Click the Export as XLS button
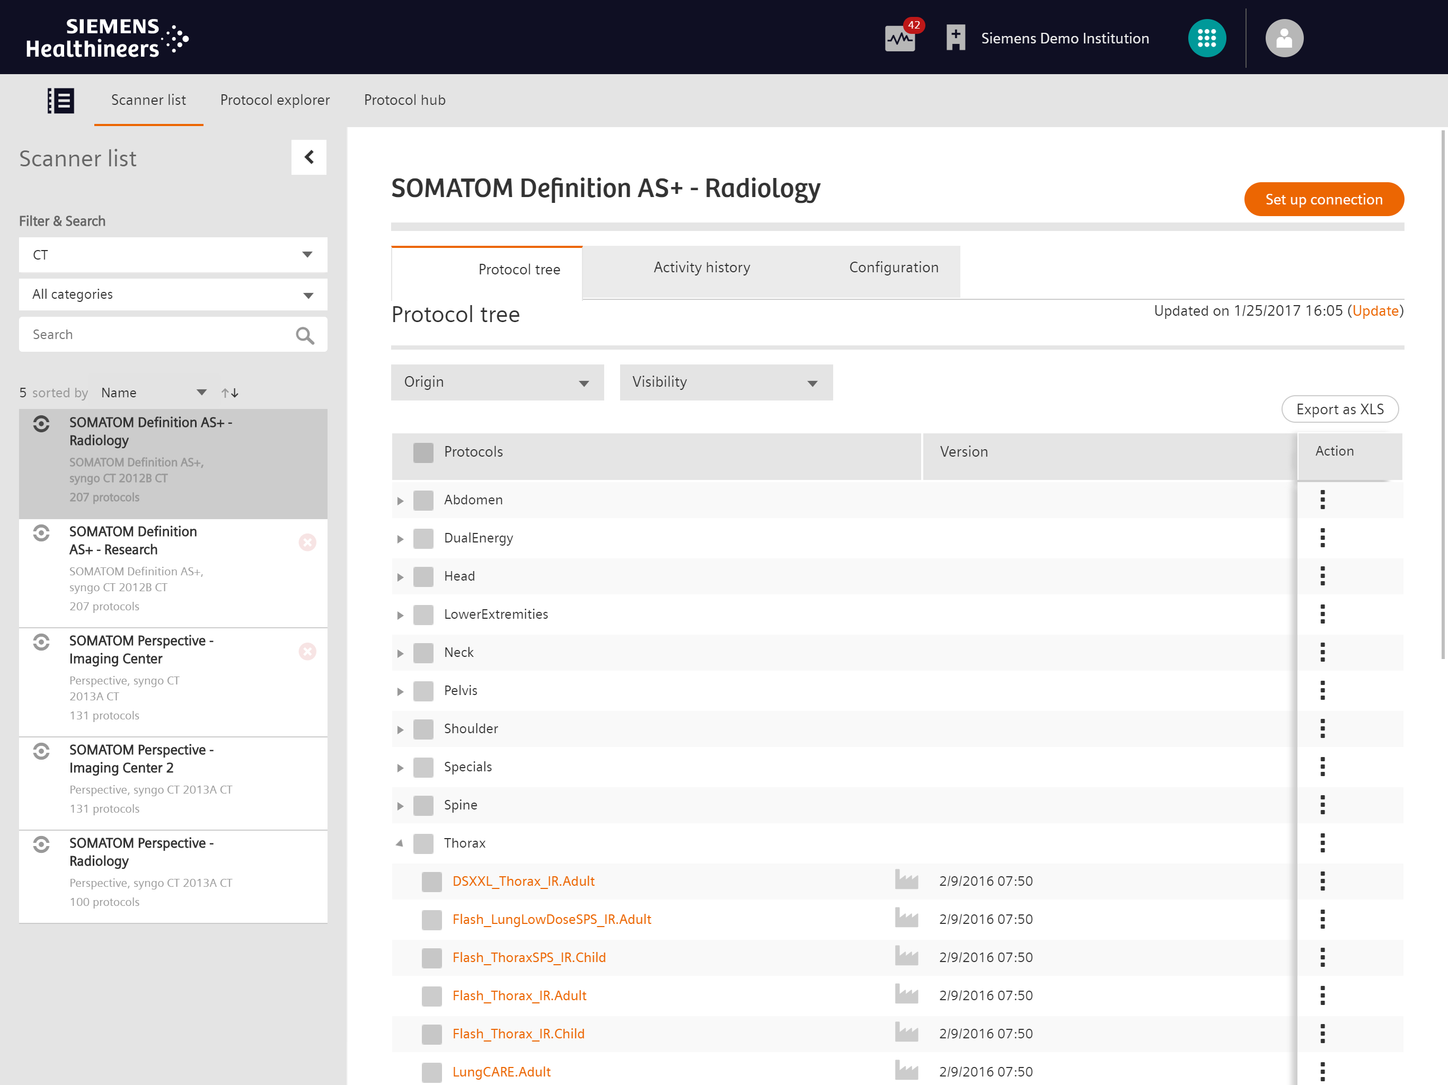Screen dimensions: 1448x1085 pyautogui.click(x=1340, y=409)
